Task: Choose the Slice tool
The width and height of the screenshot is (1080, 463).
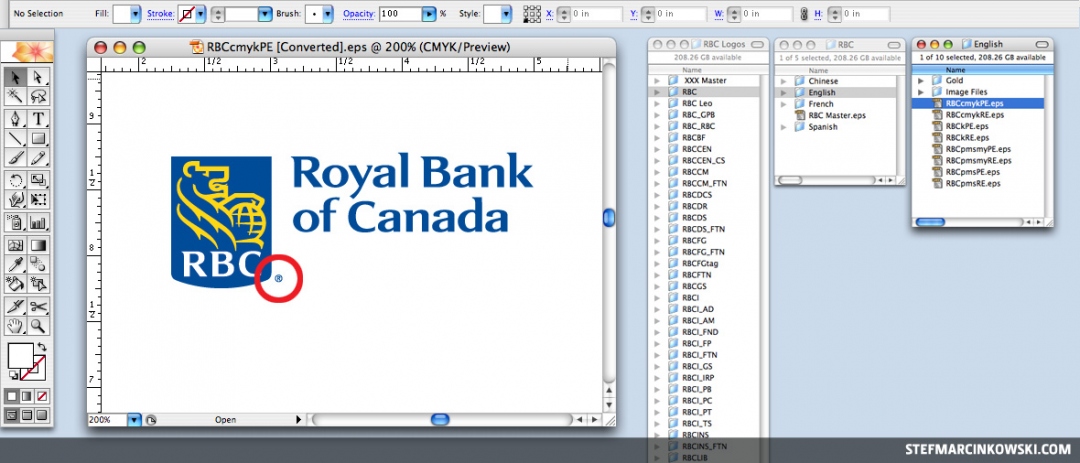Action: pos(16,307)
